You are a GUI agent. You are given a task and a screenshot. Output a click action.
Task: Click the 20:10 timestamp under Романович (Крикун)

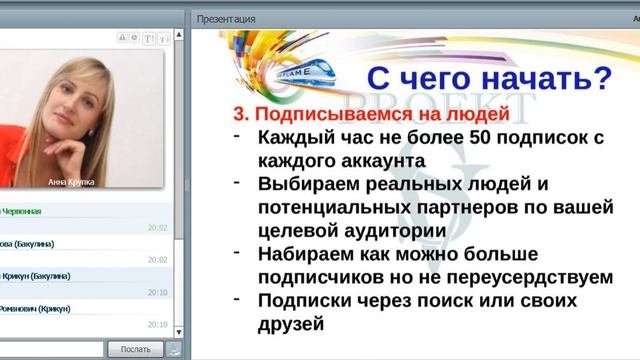tap(158, 324)
